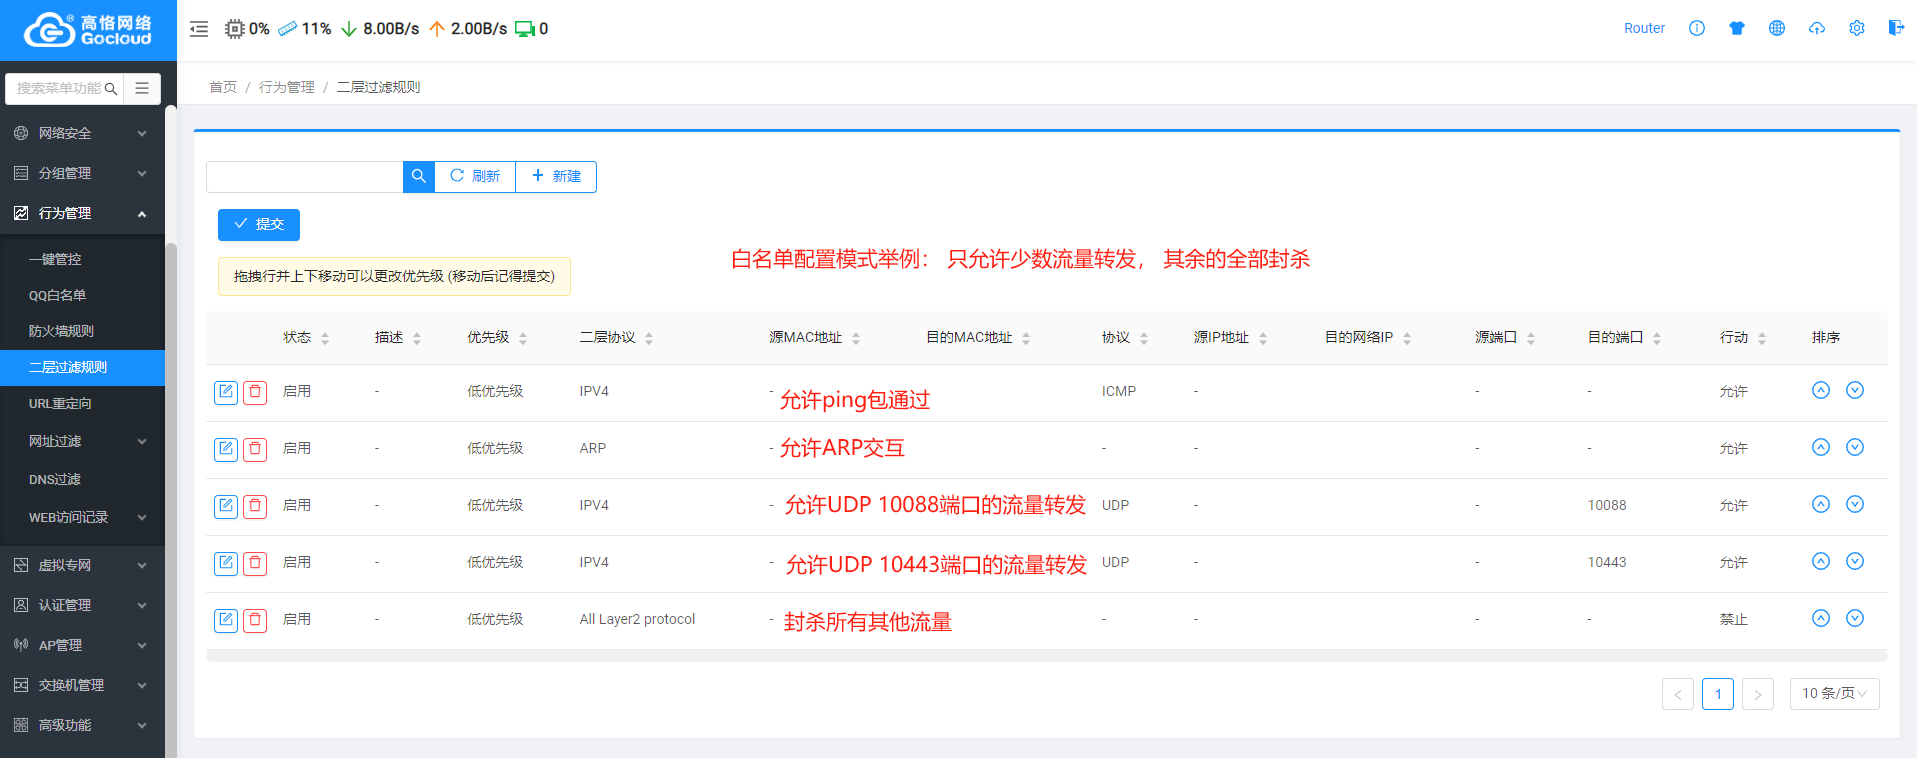Click the 提交 submit button
This screenshot has width=1917, height=758.
click(259, 225)
